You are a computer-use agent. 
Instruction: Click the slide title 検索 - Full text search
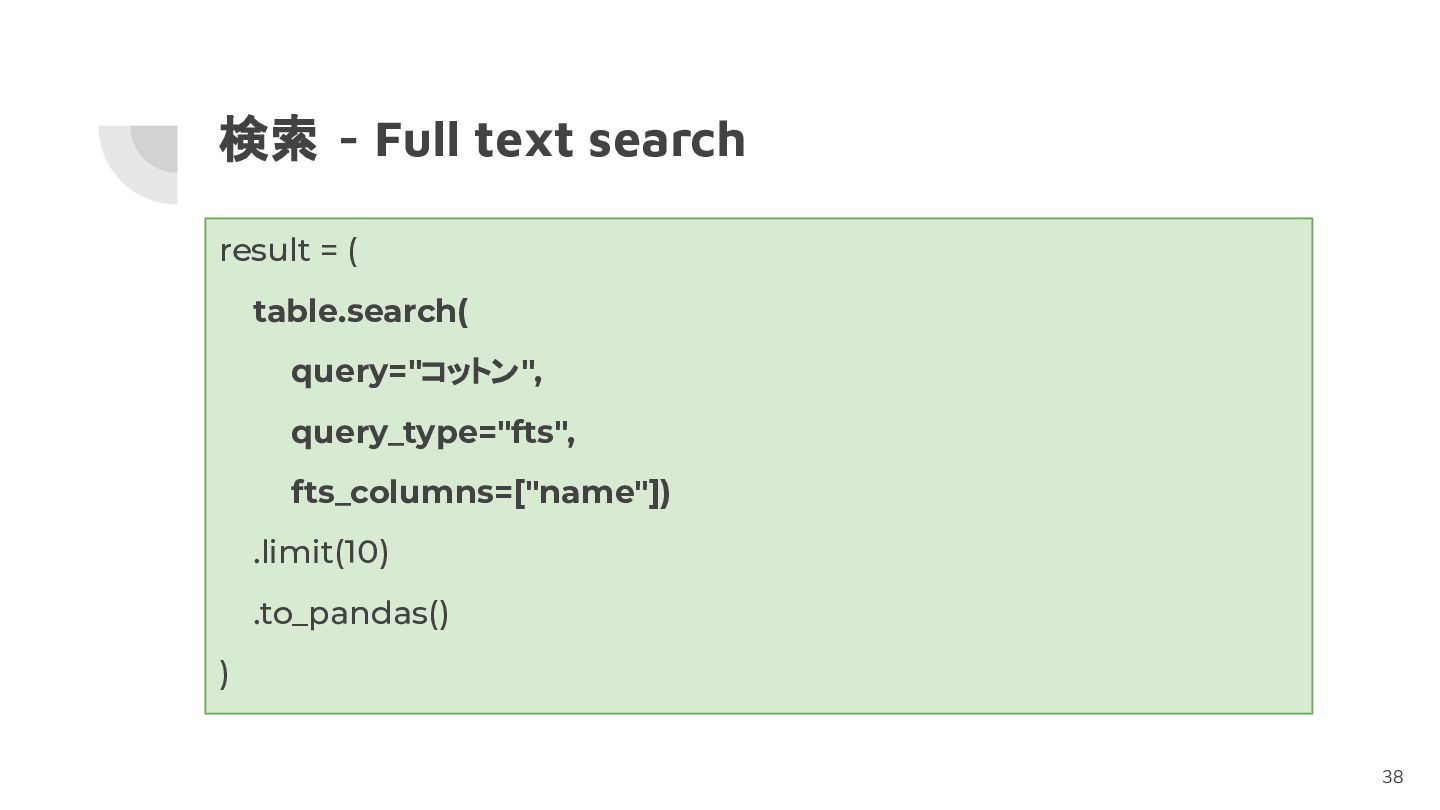point(482,139)
